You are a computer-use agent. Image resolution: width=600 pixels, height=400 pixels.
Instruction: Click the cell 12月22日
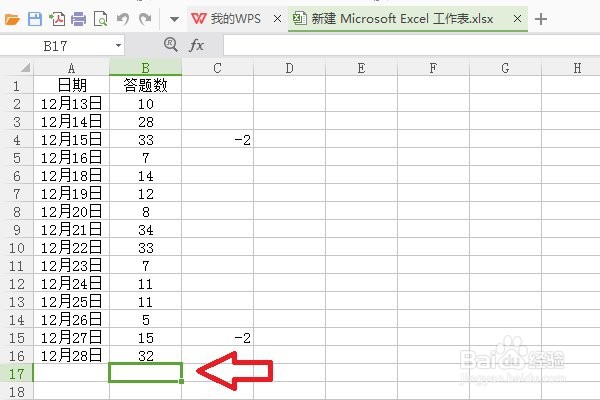tap(72, 247)
